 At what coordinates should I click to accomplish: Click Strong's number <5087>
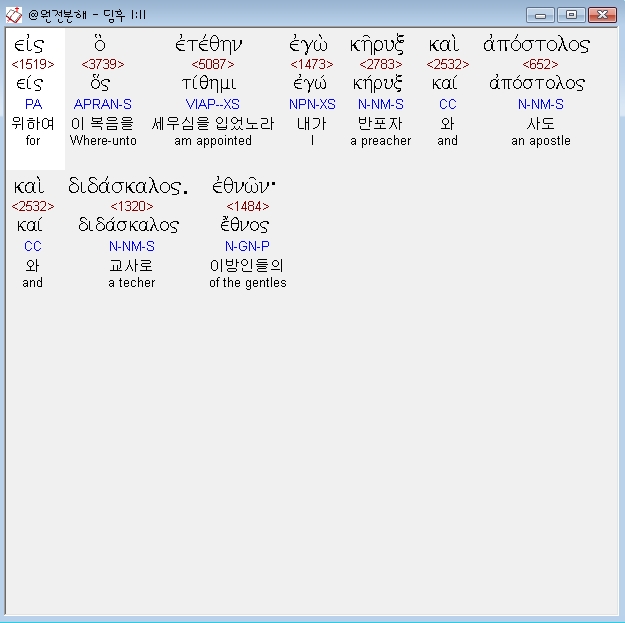(213, 64)
